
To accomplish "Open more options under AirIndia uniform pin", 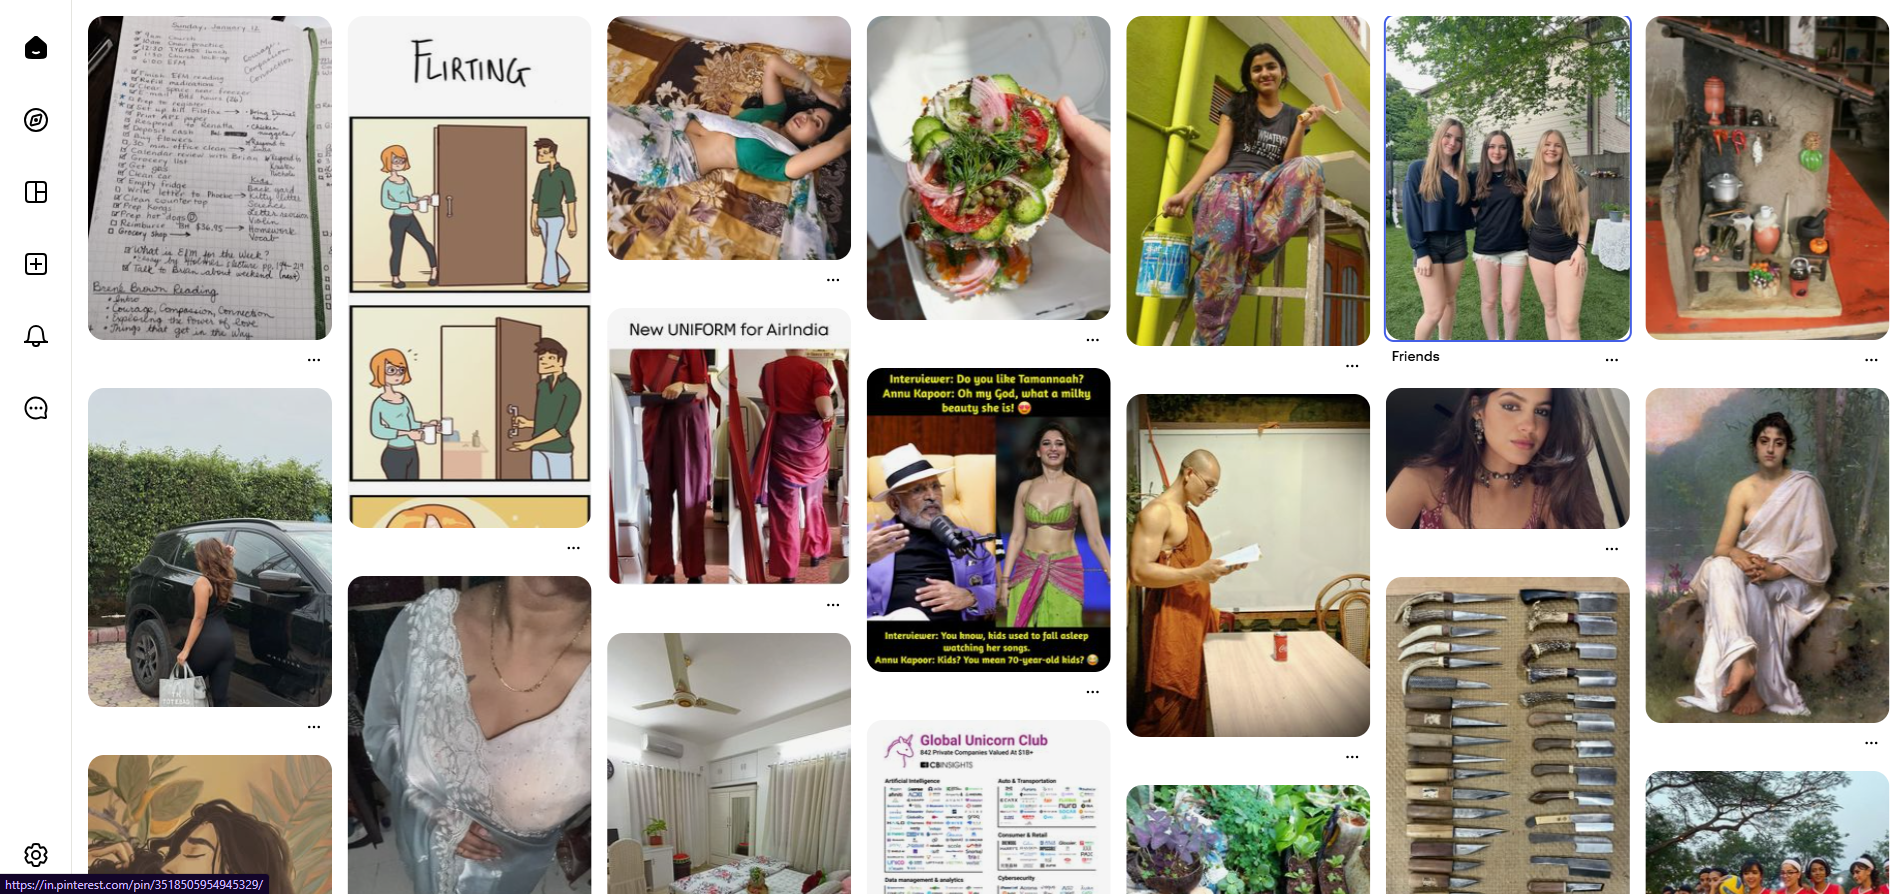I will click(x=833, y=605).
